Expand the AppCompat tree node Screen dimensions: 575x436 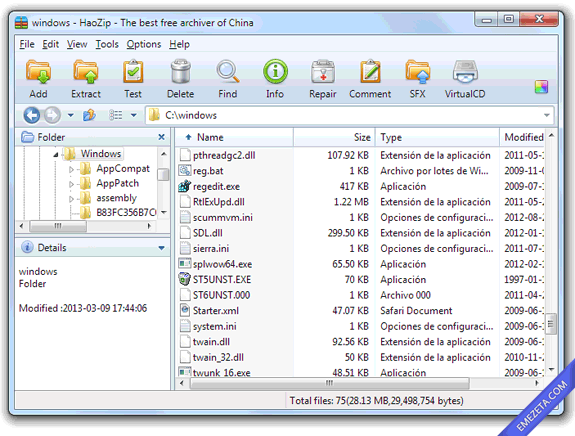[x=71, y=169]
